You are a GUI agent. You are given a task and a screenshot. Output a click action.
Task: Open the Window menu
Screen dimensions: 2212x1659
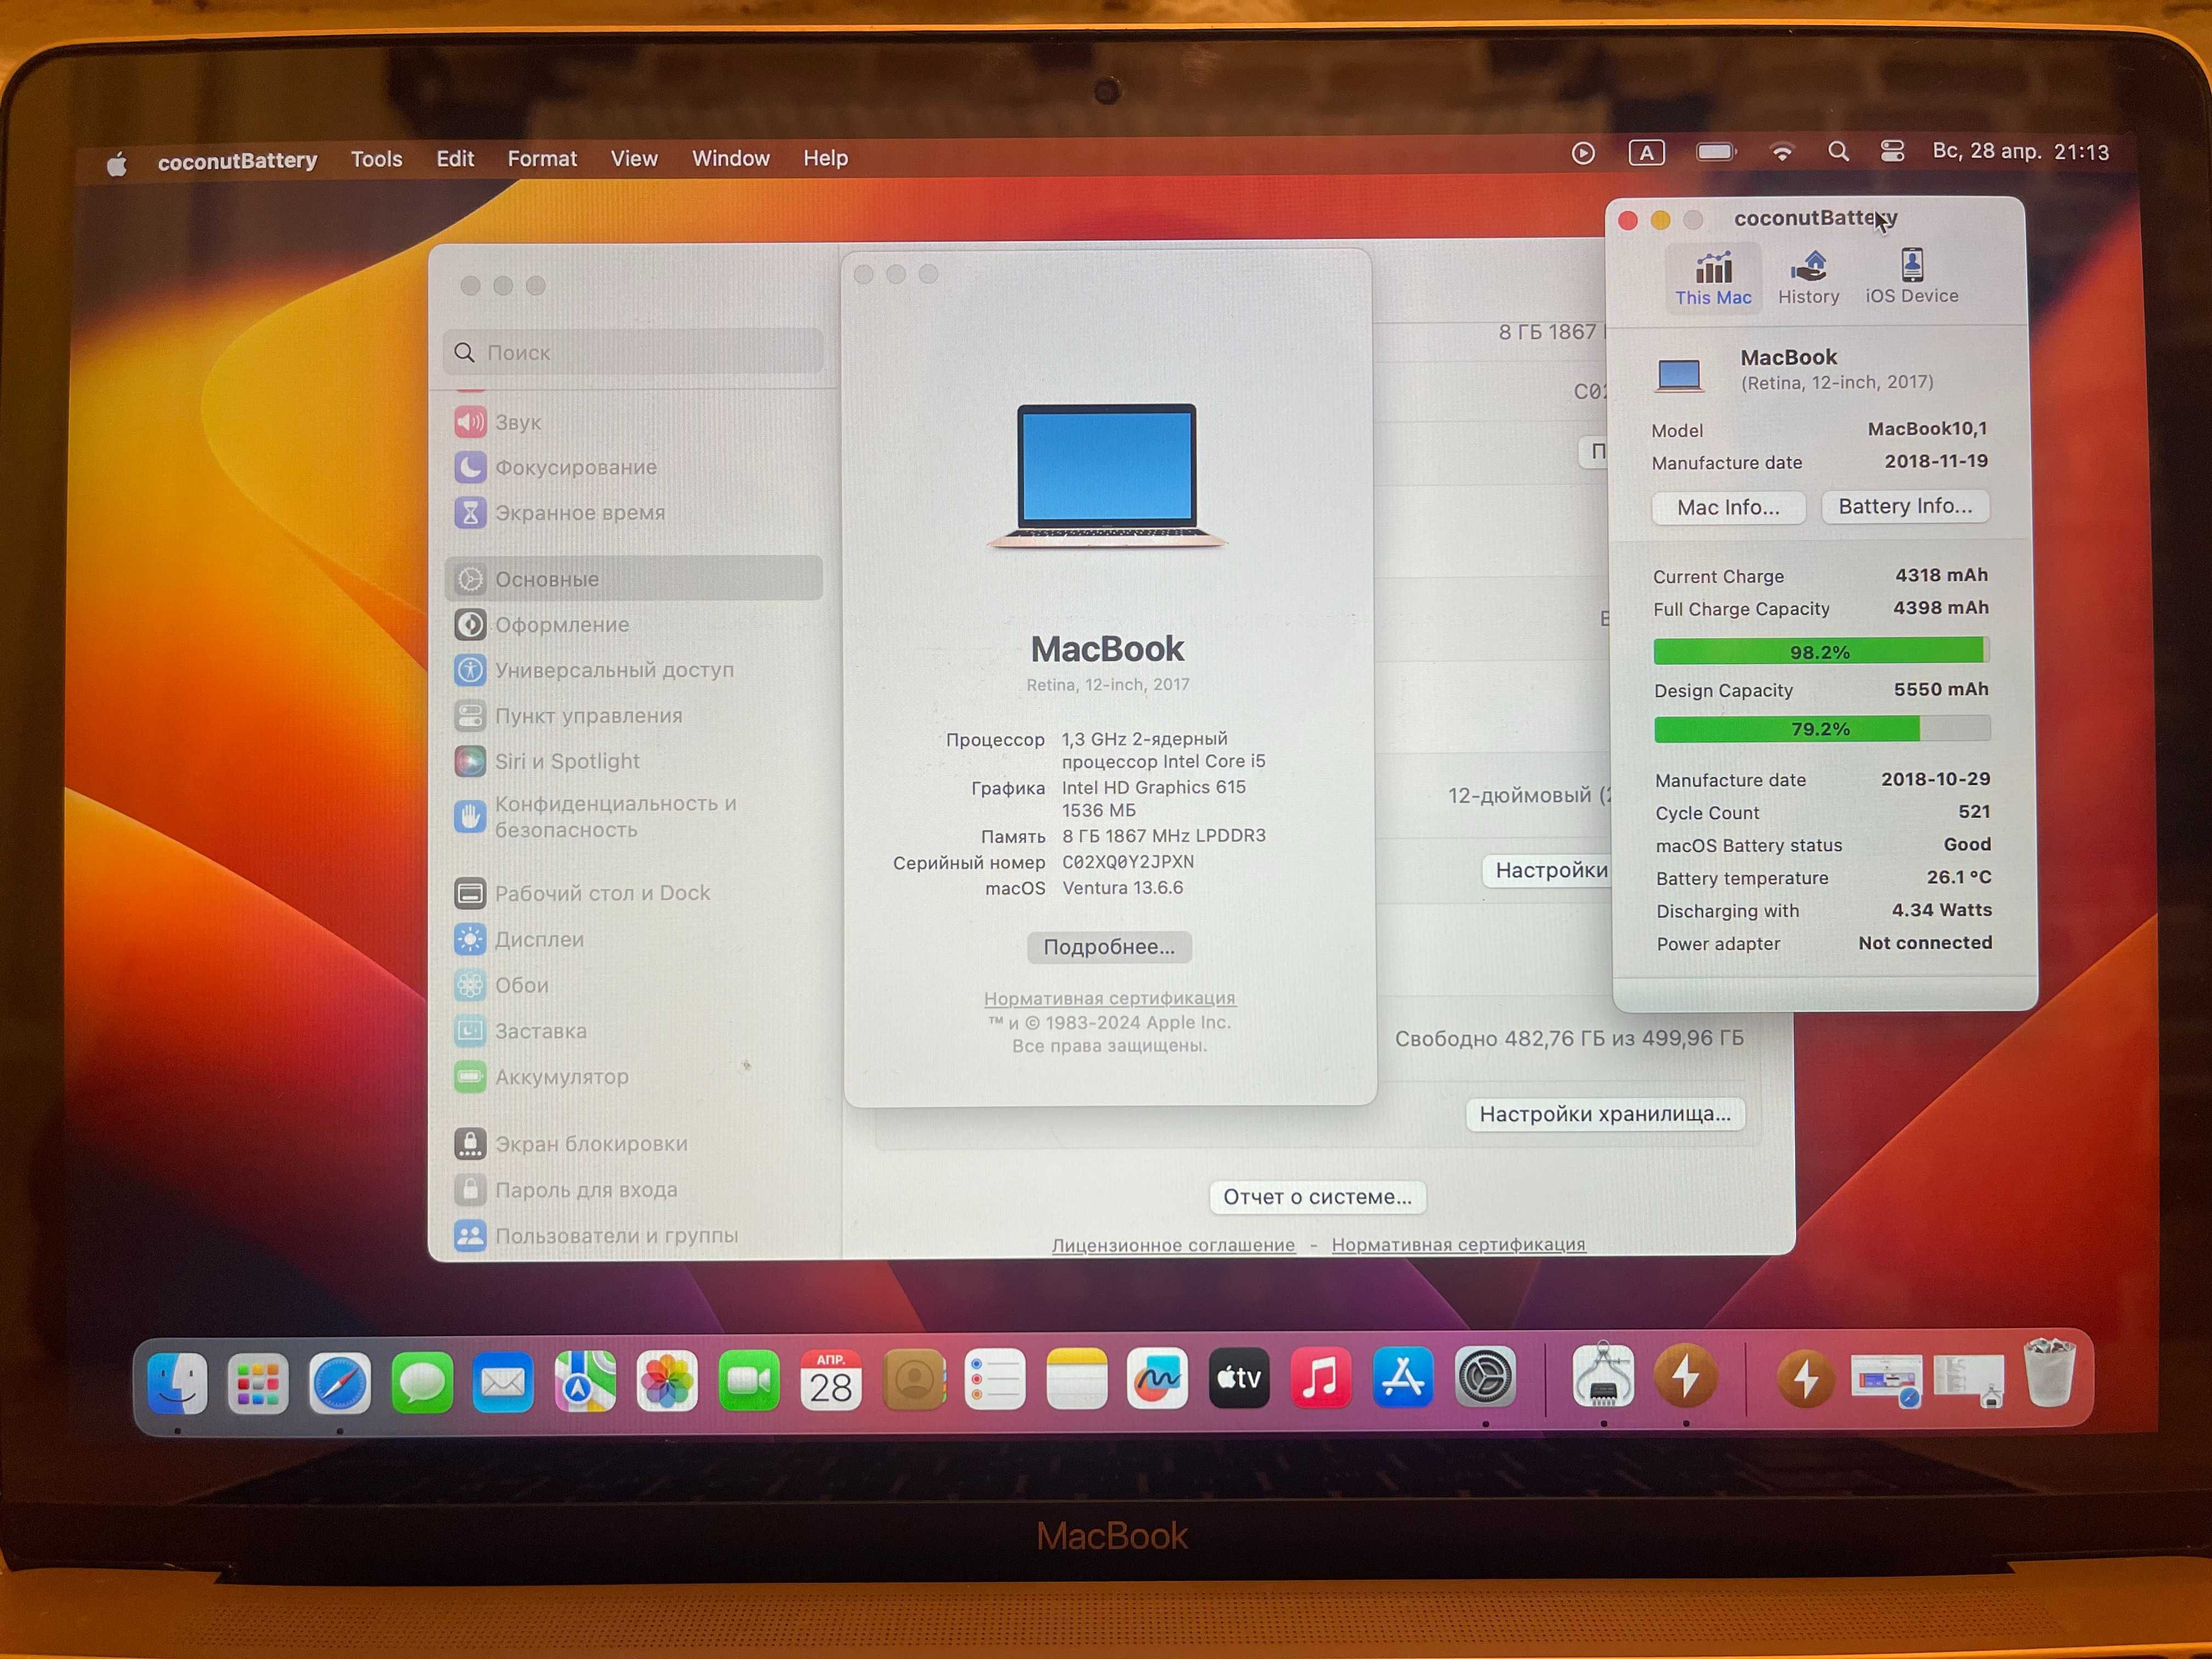[x=731, y=158]
